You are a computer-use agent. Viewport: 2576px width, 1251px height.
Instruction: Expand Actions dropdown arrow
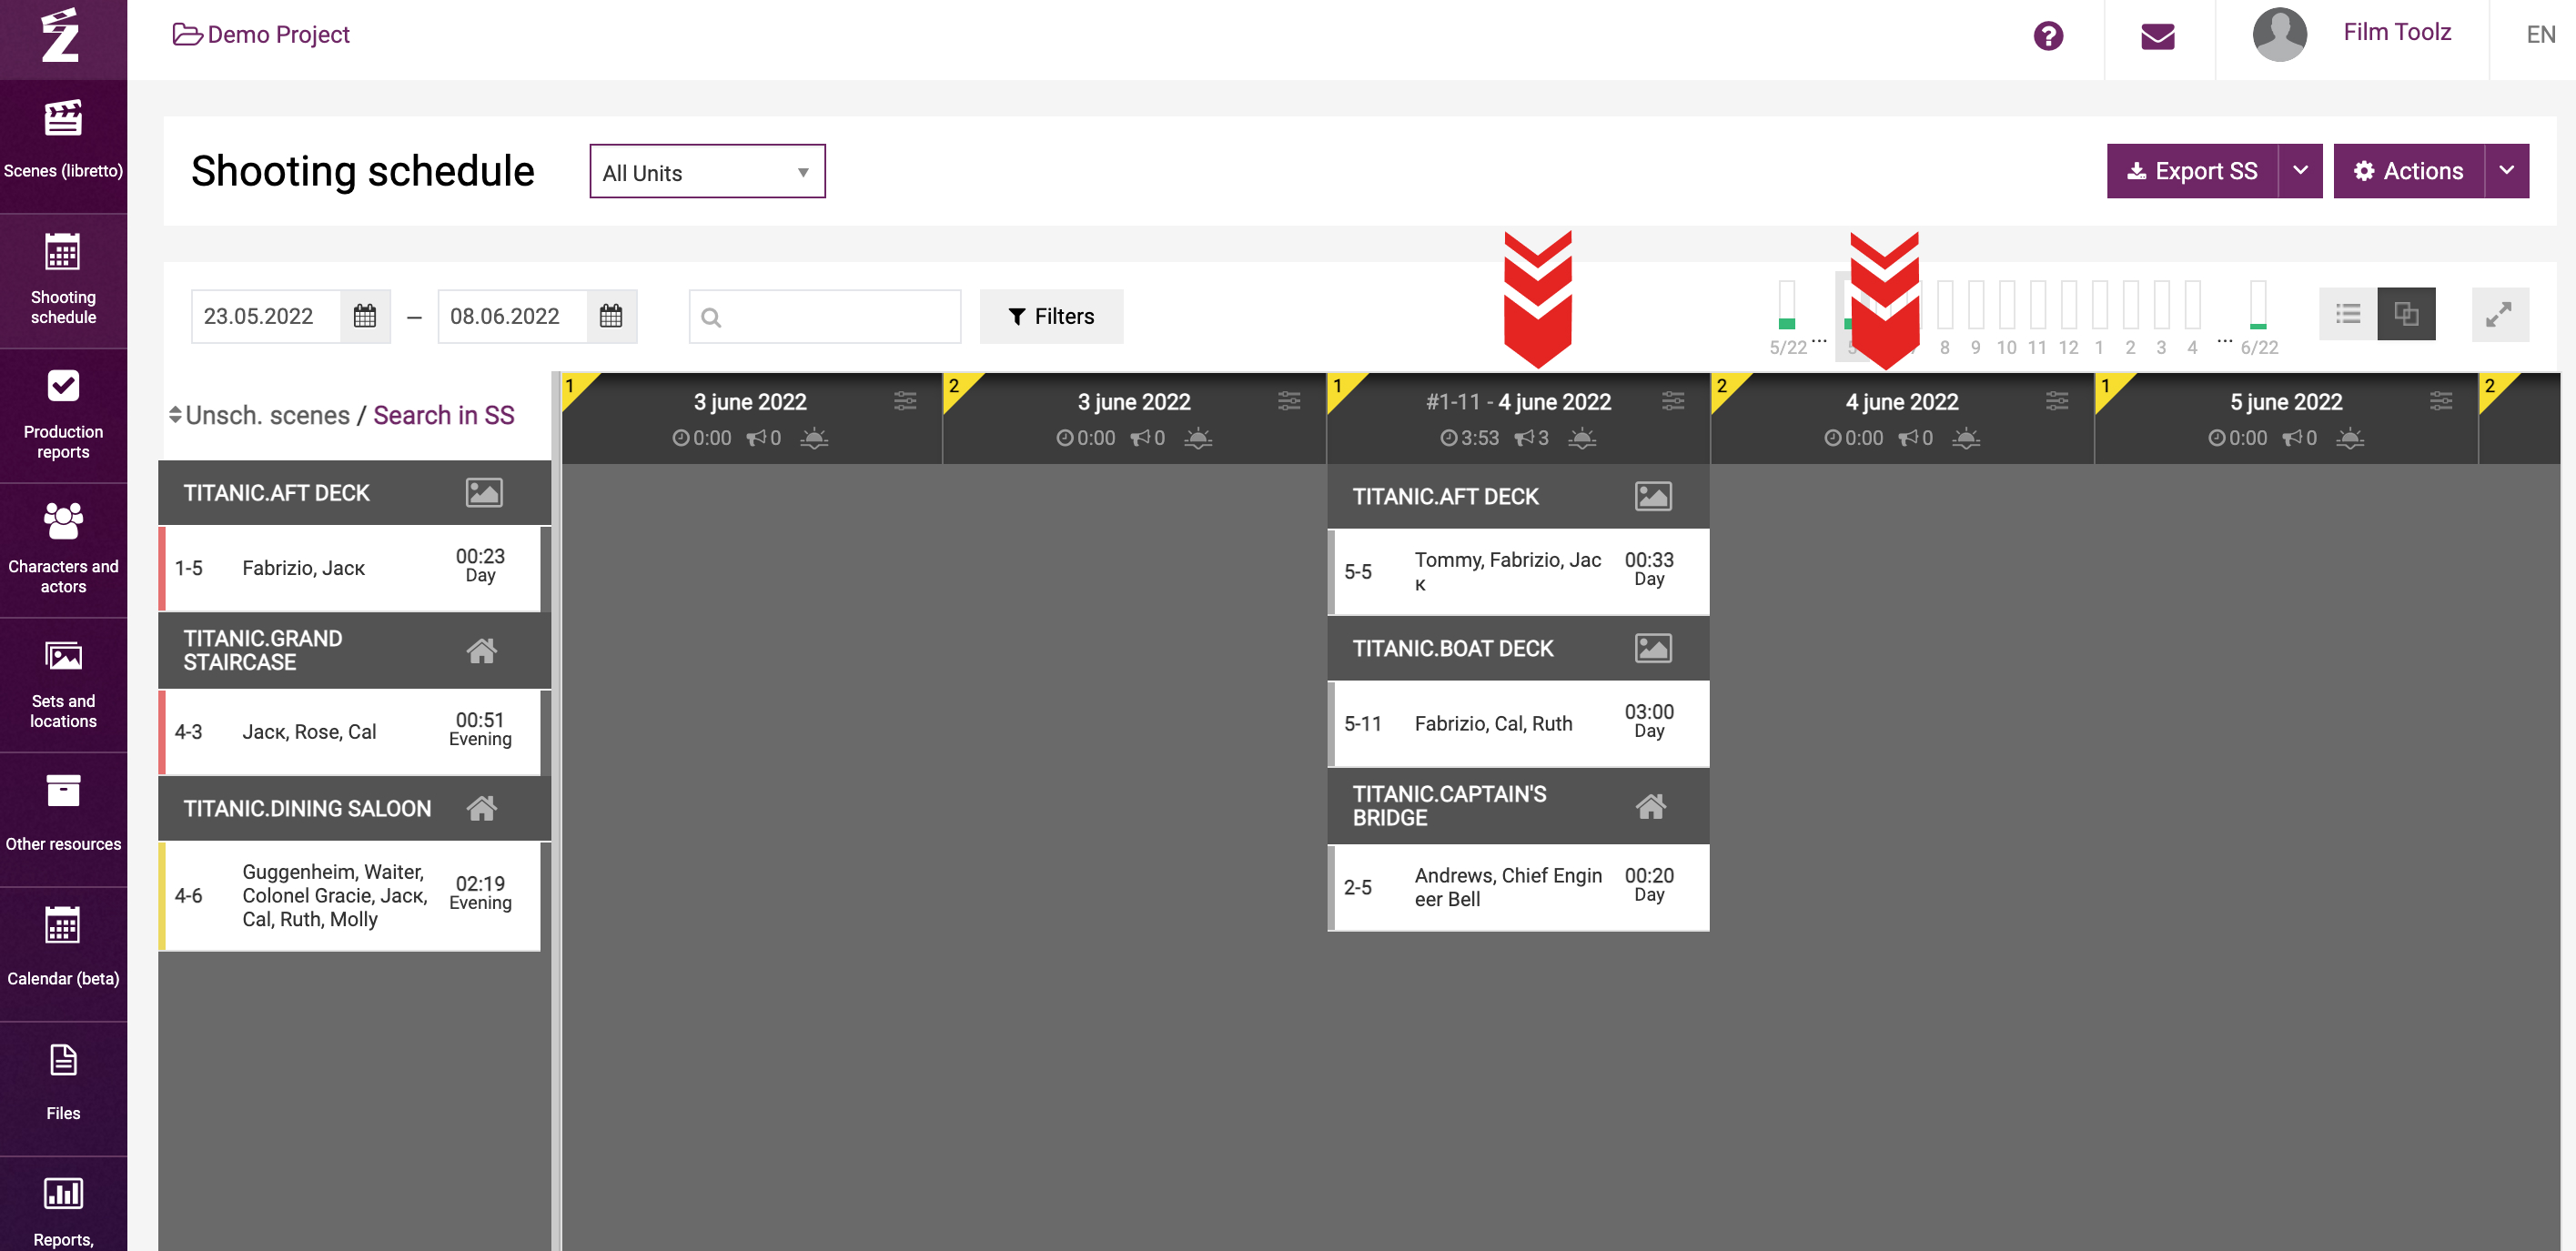[x=2506, y=171]
